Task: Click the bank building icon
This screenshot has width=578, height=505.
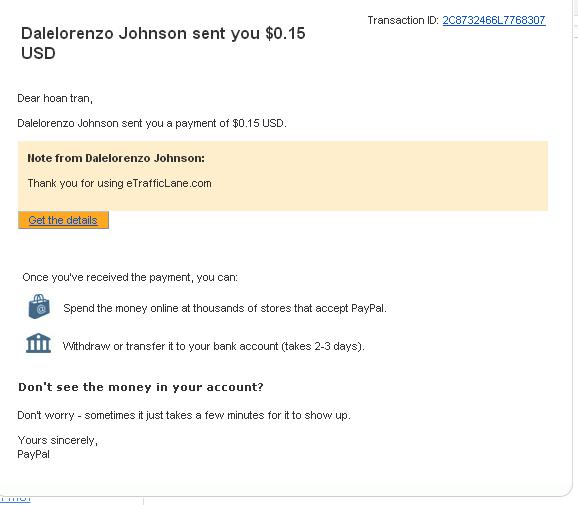Action: click(38, 344)
